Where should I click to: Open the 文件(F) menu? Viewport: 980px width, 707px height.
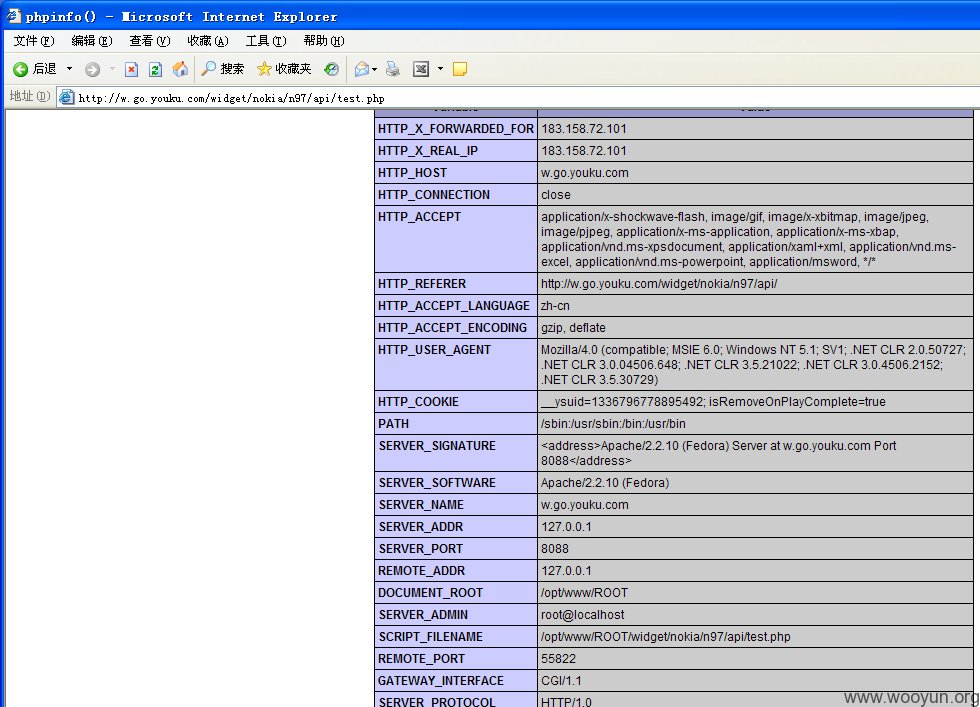coord(34,41)
